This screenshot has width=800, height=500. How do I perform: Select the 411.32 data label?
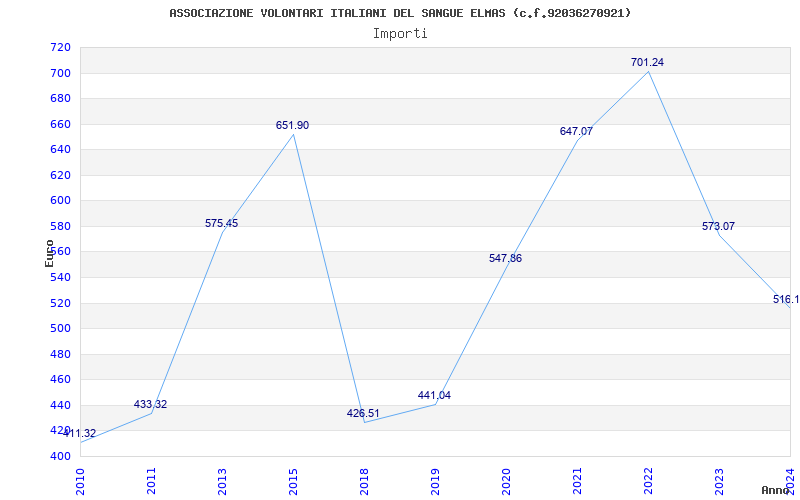coord(80,434)
